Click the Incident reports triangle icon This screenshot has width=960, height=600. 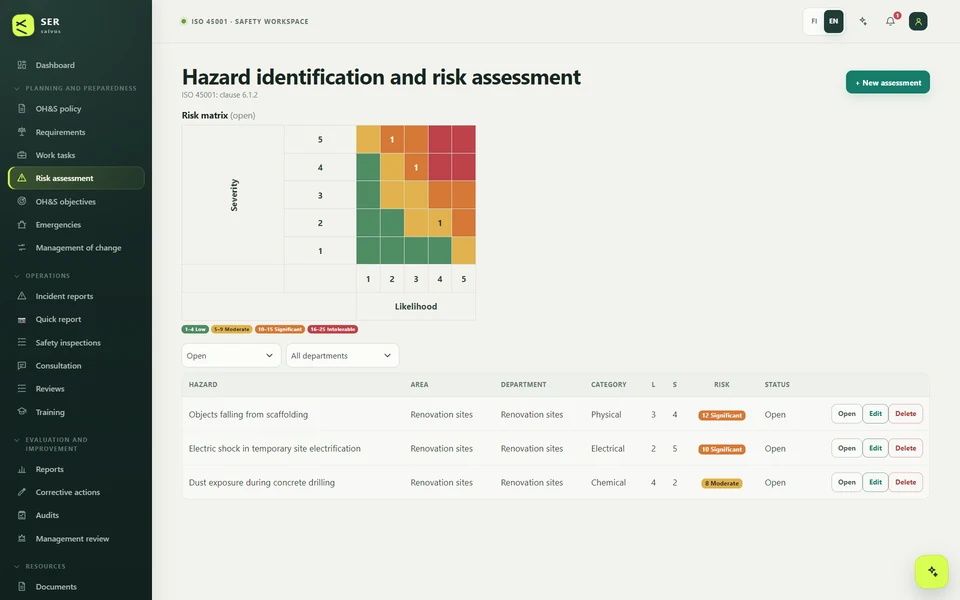(x=22, y=296)
